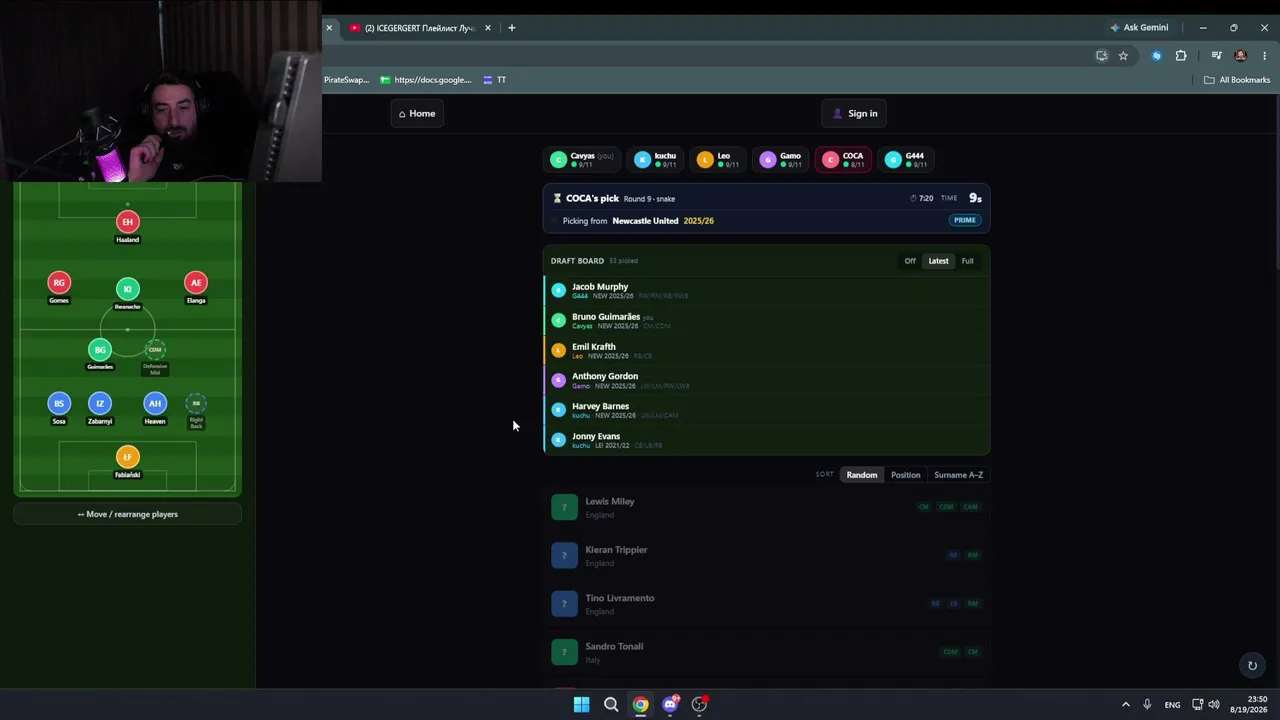
Task: Click the COCA drafter chip
Action: point(843,159)
